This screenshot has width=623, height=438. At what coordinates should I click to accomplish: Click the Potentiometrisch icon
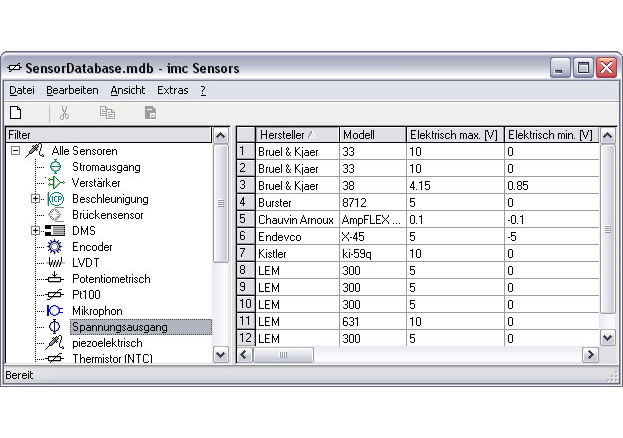pos(55,278)
